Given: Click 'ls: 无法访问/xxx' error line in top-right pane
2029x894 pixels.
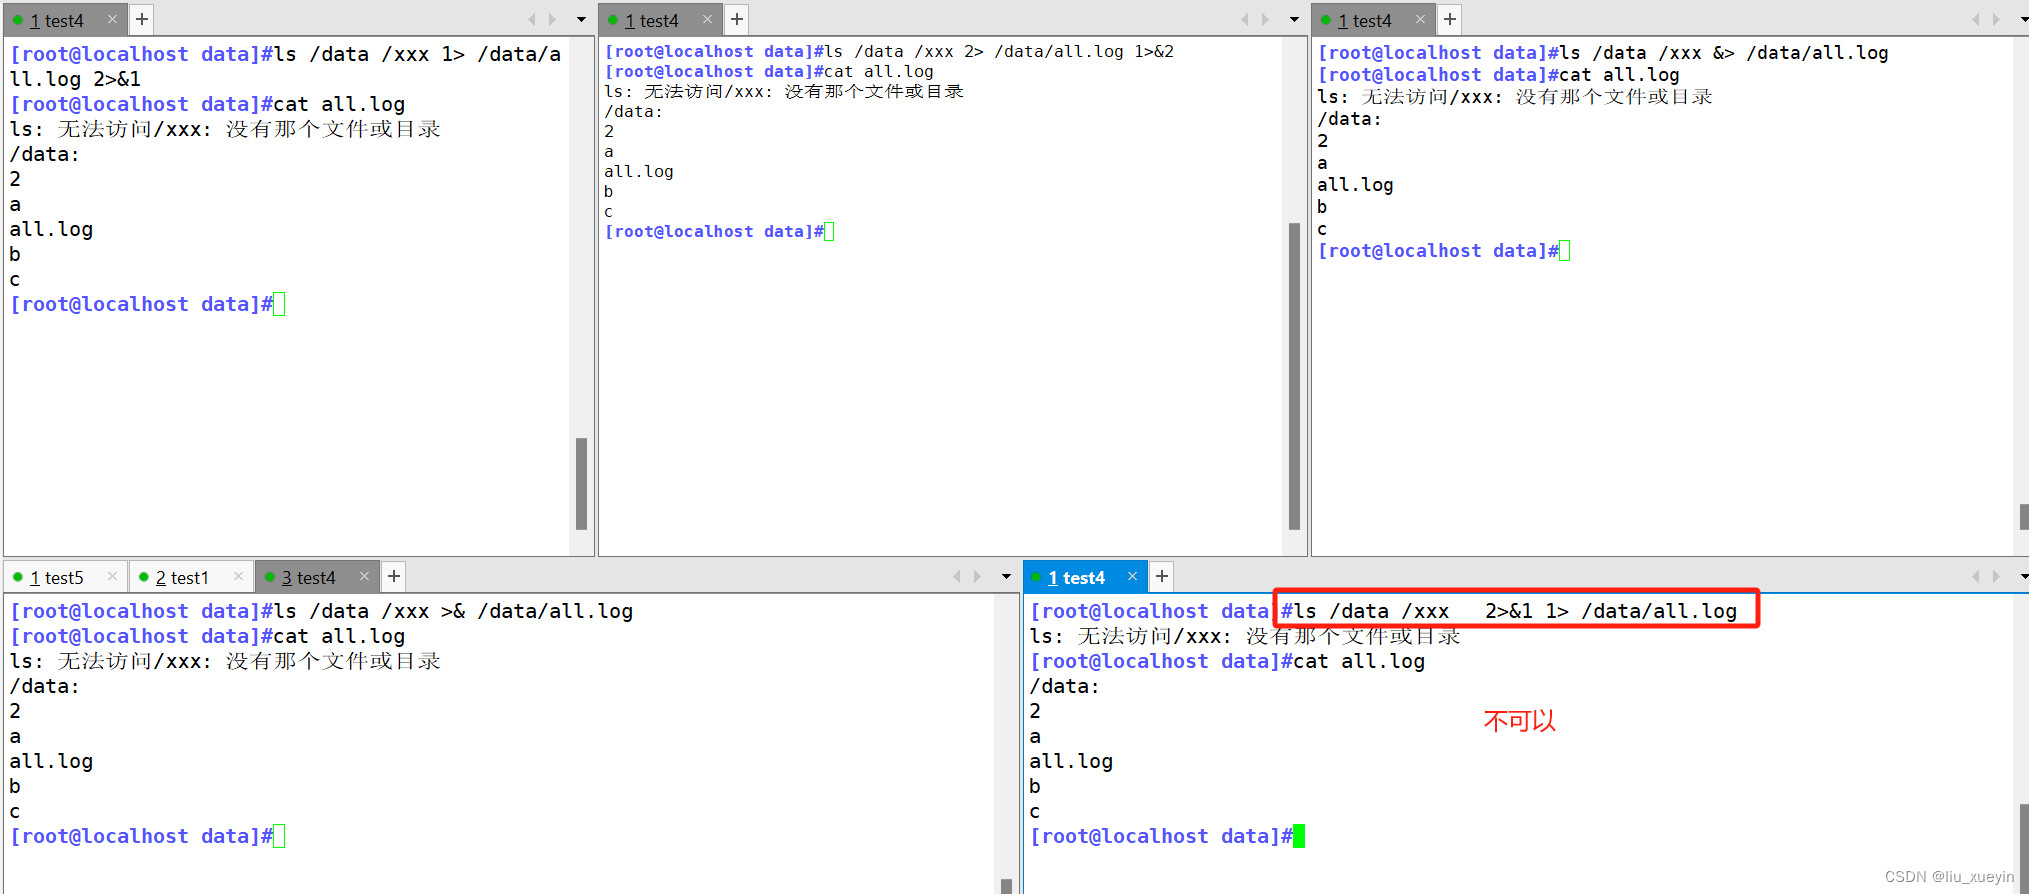Looking at the screenshot, I should pos(1515,97).
